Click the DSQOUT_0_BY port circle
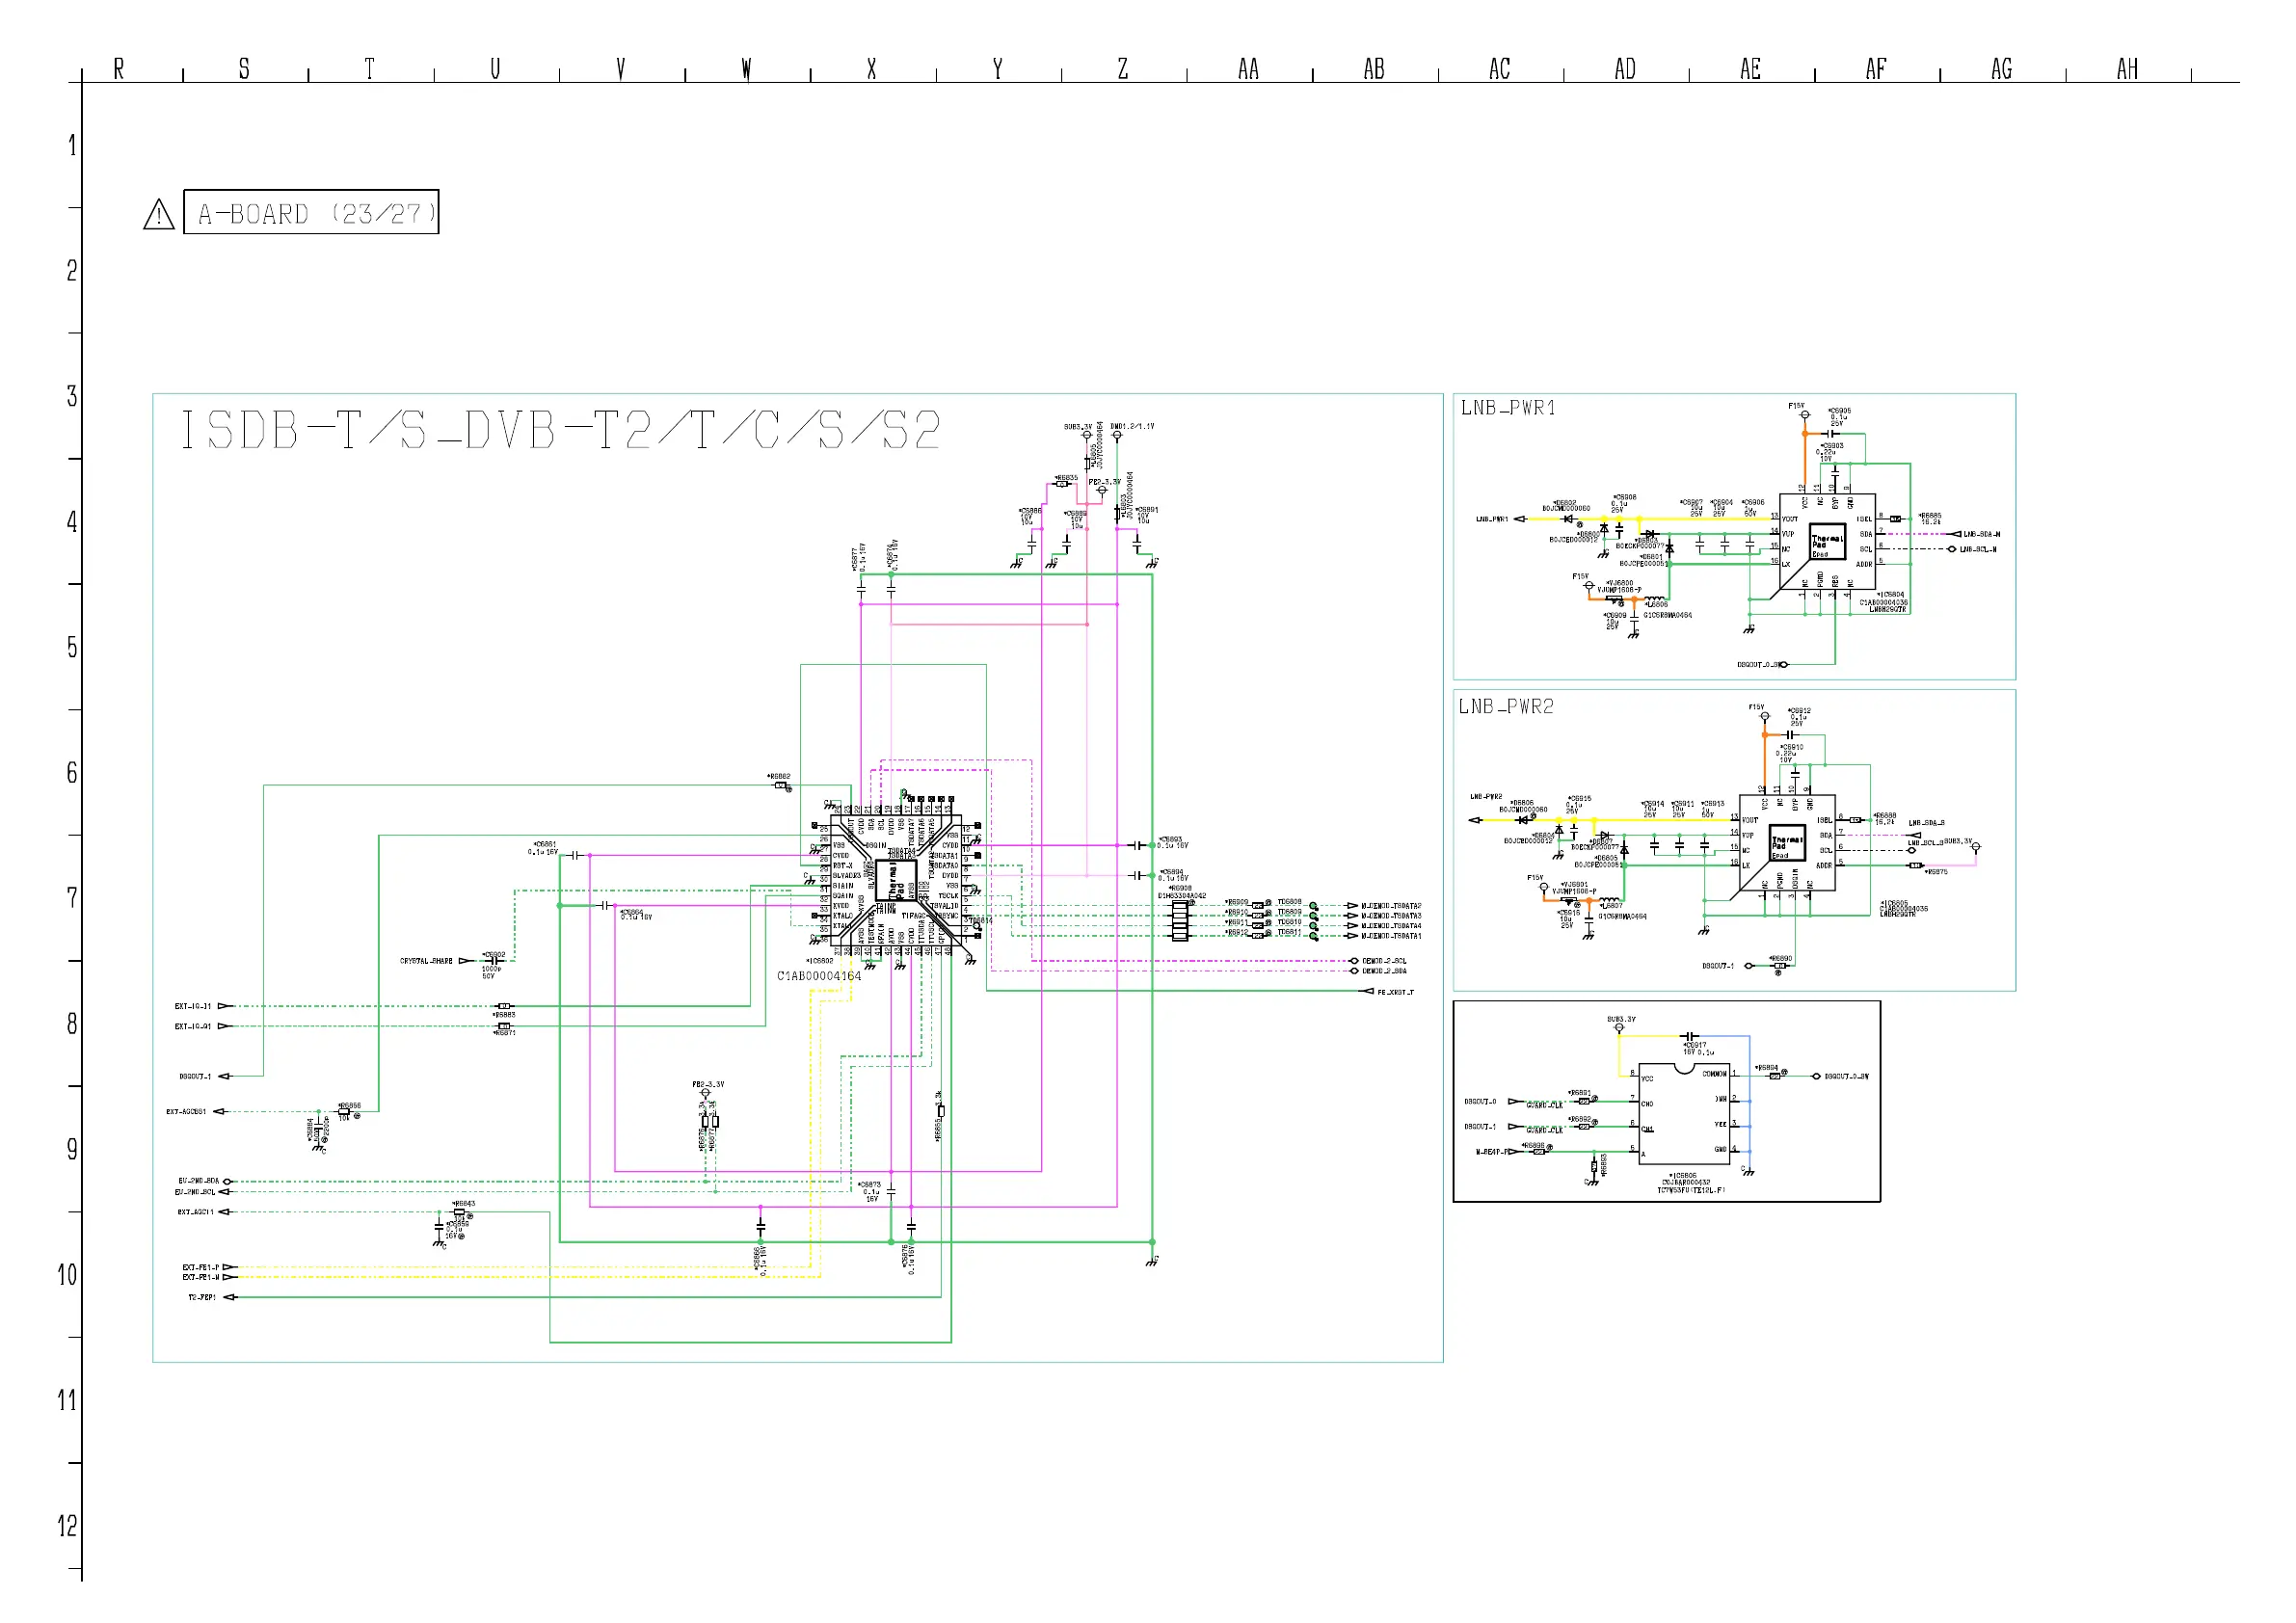This screenshot has height=1623, width=2296. (1817, 1077)
